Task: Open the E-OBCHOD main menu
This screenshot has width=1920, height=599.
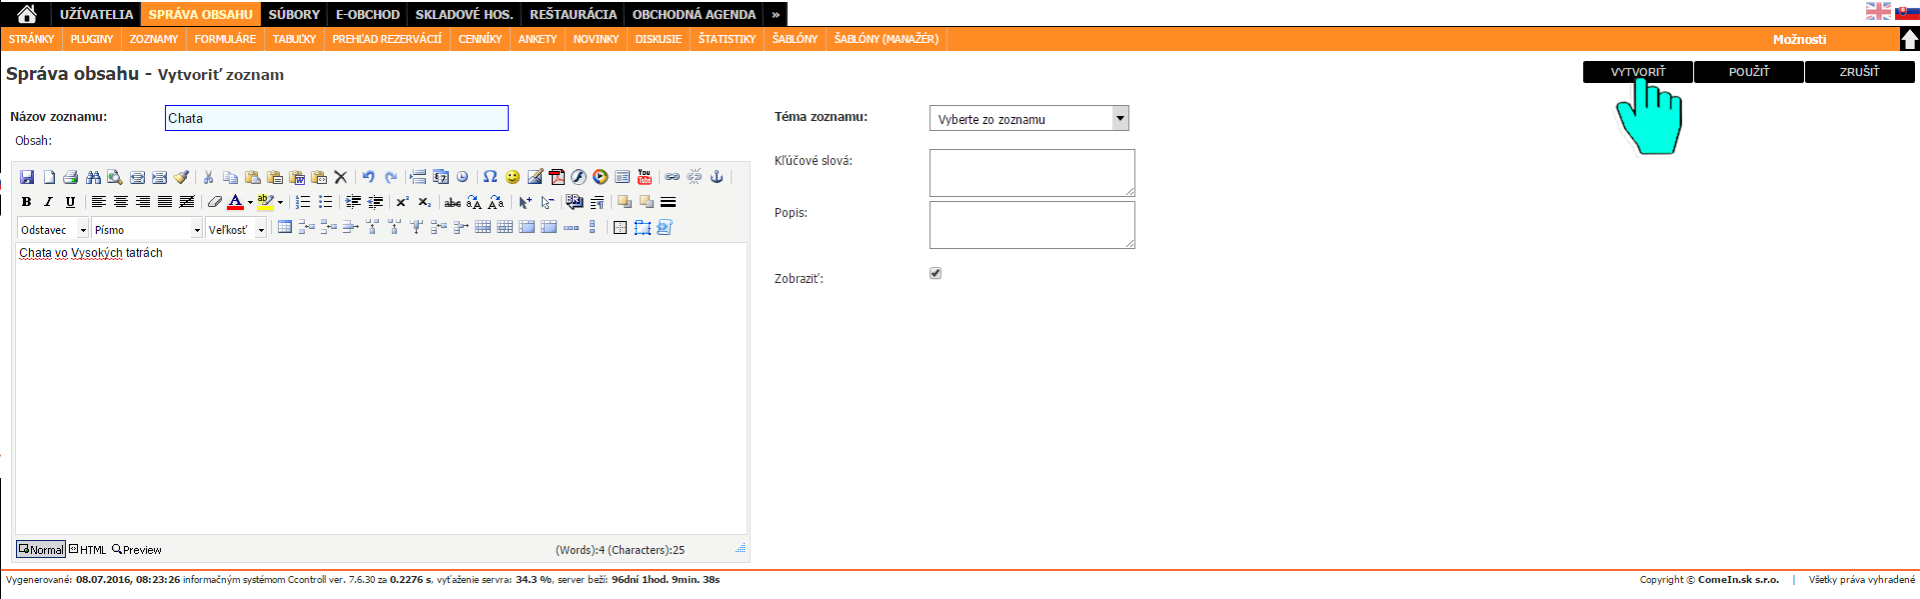Action: [x=367, y=14]
